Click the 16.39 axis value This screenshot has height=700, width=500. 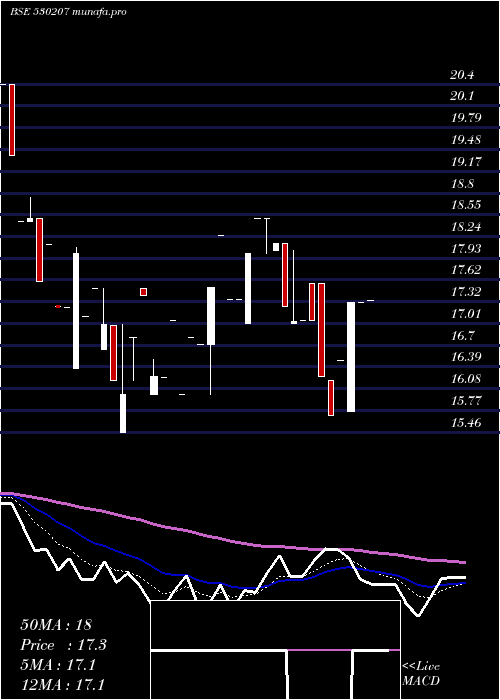coord(466,357)
